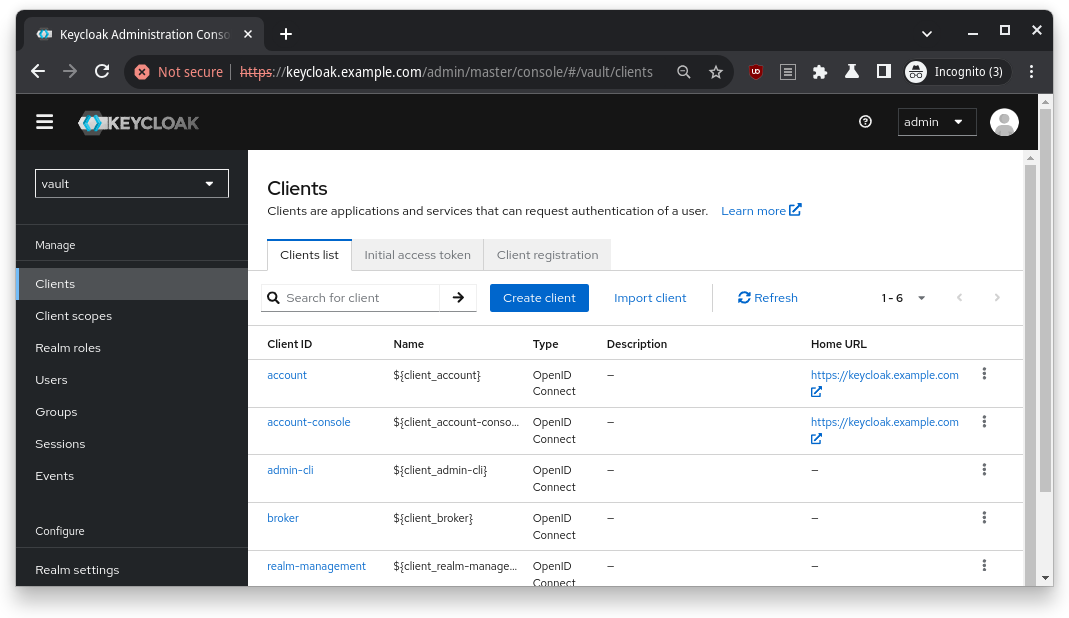1069x618 pixels.
Task: Open the browser tab search chevron
Action: point(927,33)
